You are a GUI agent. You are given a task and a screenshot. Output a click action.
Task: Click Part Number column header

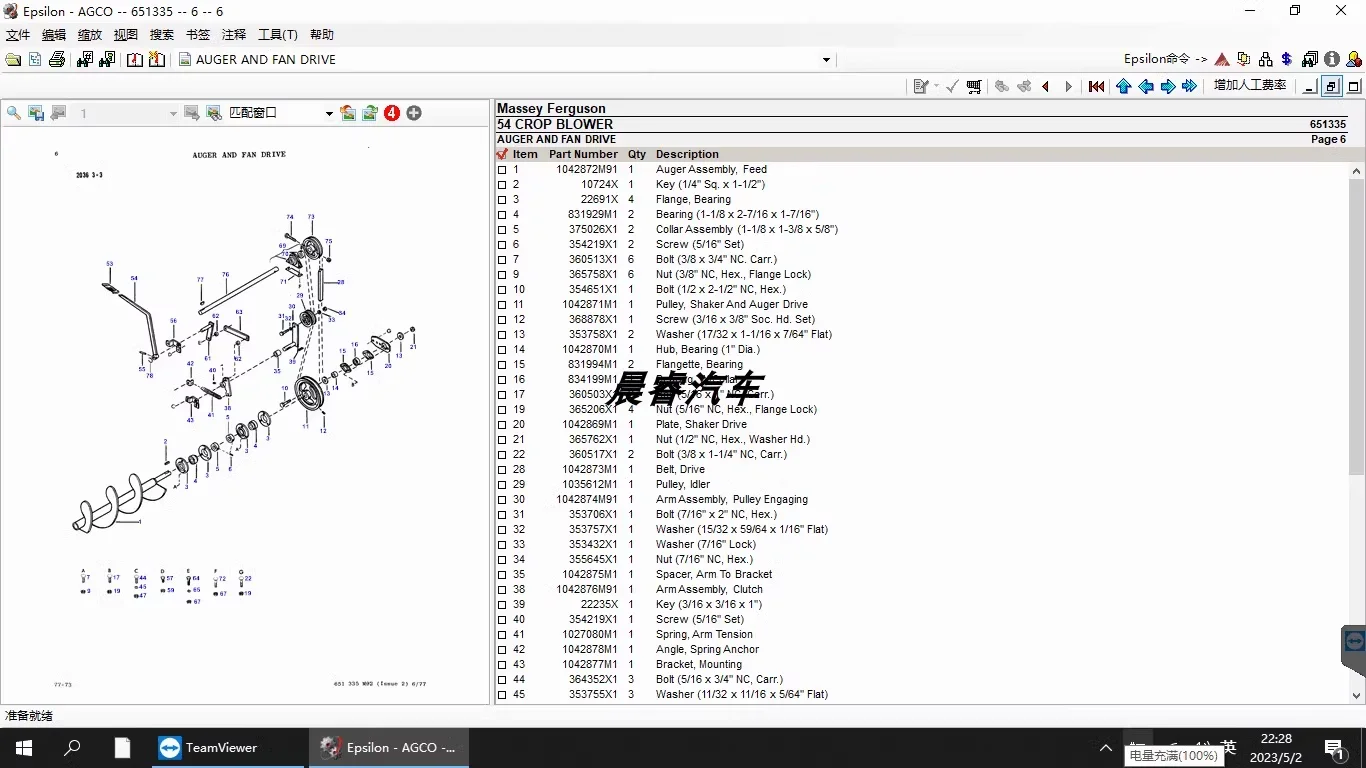click(583, 155)
